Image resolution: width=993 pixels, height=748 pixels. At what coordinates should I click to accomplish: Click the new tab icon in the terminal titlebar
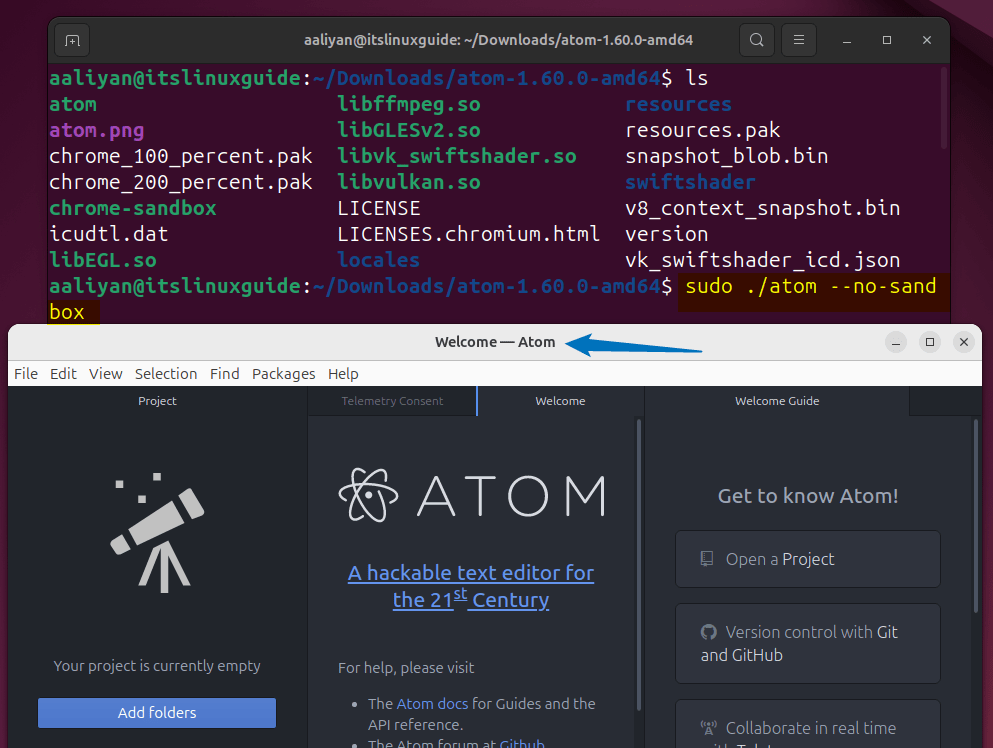click(x=70, y=40)
